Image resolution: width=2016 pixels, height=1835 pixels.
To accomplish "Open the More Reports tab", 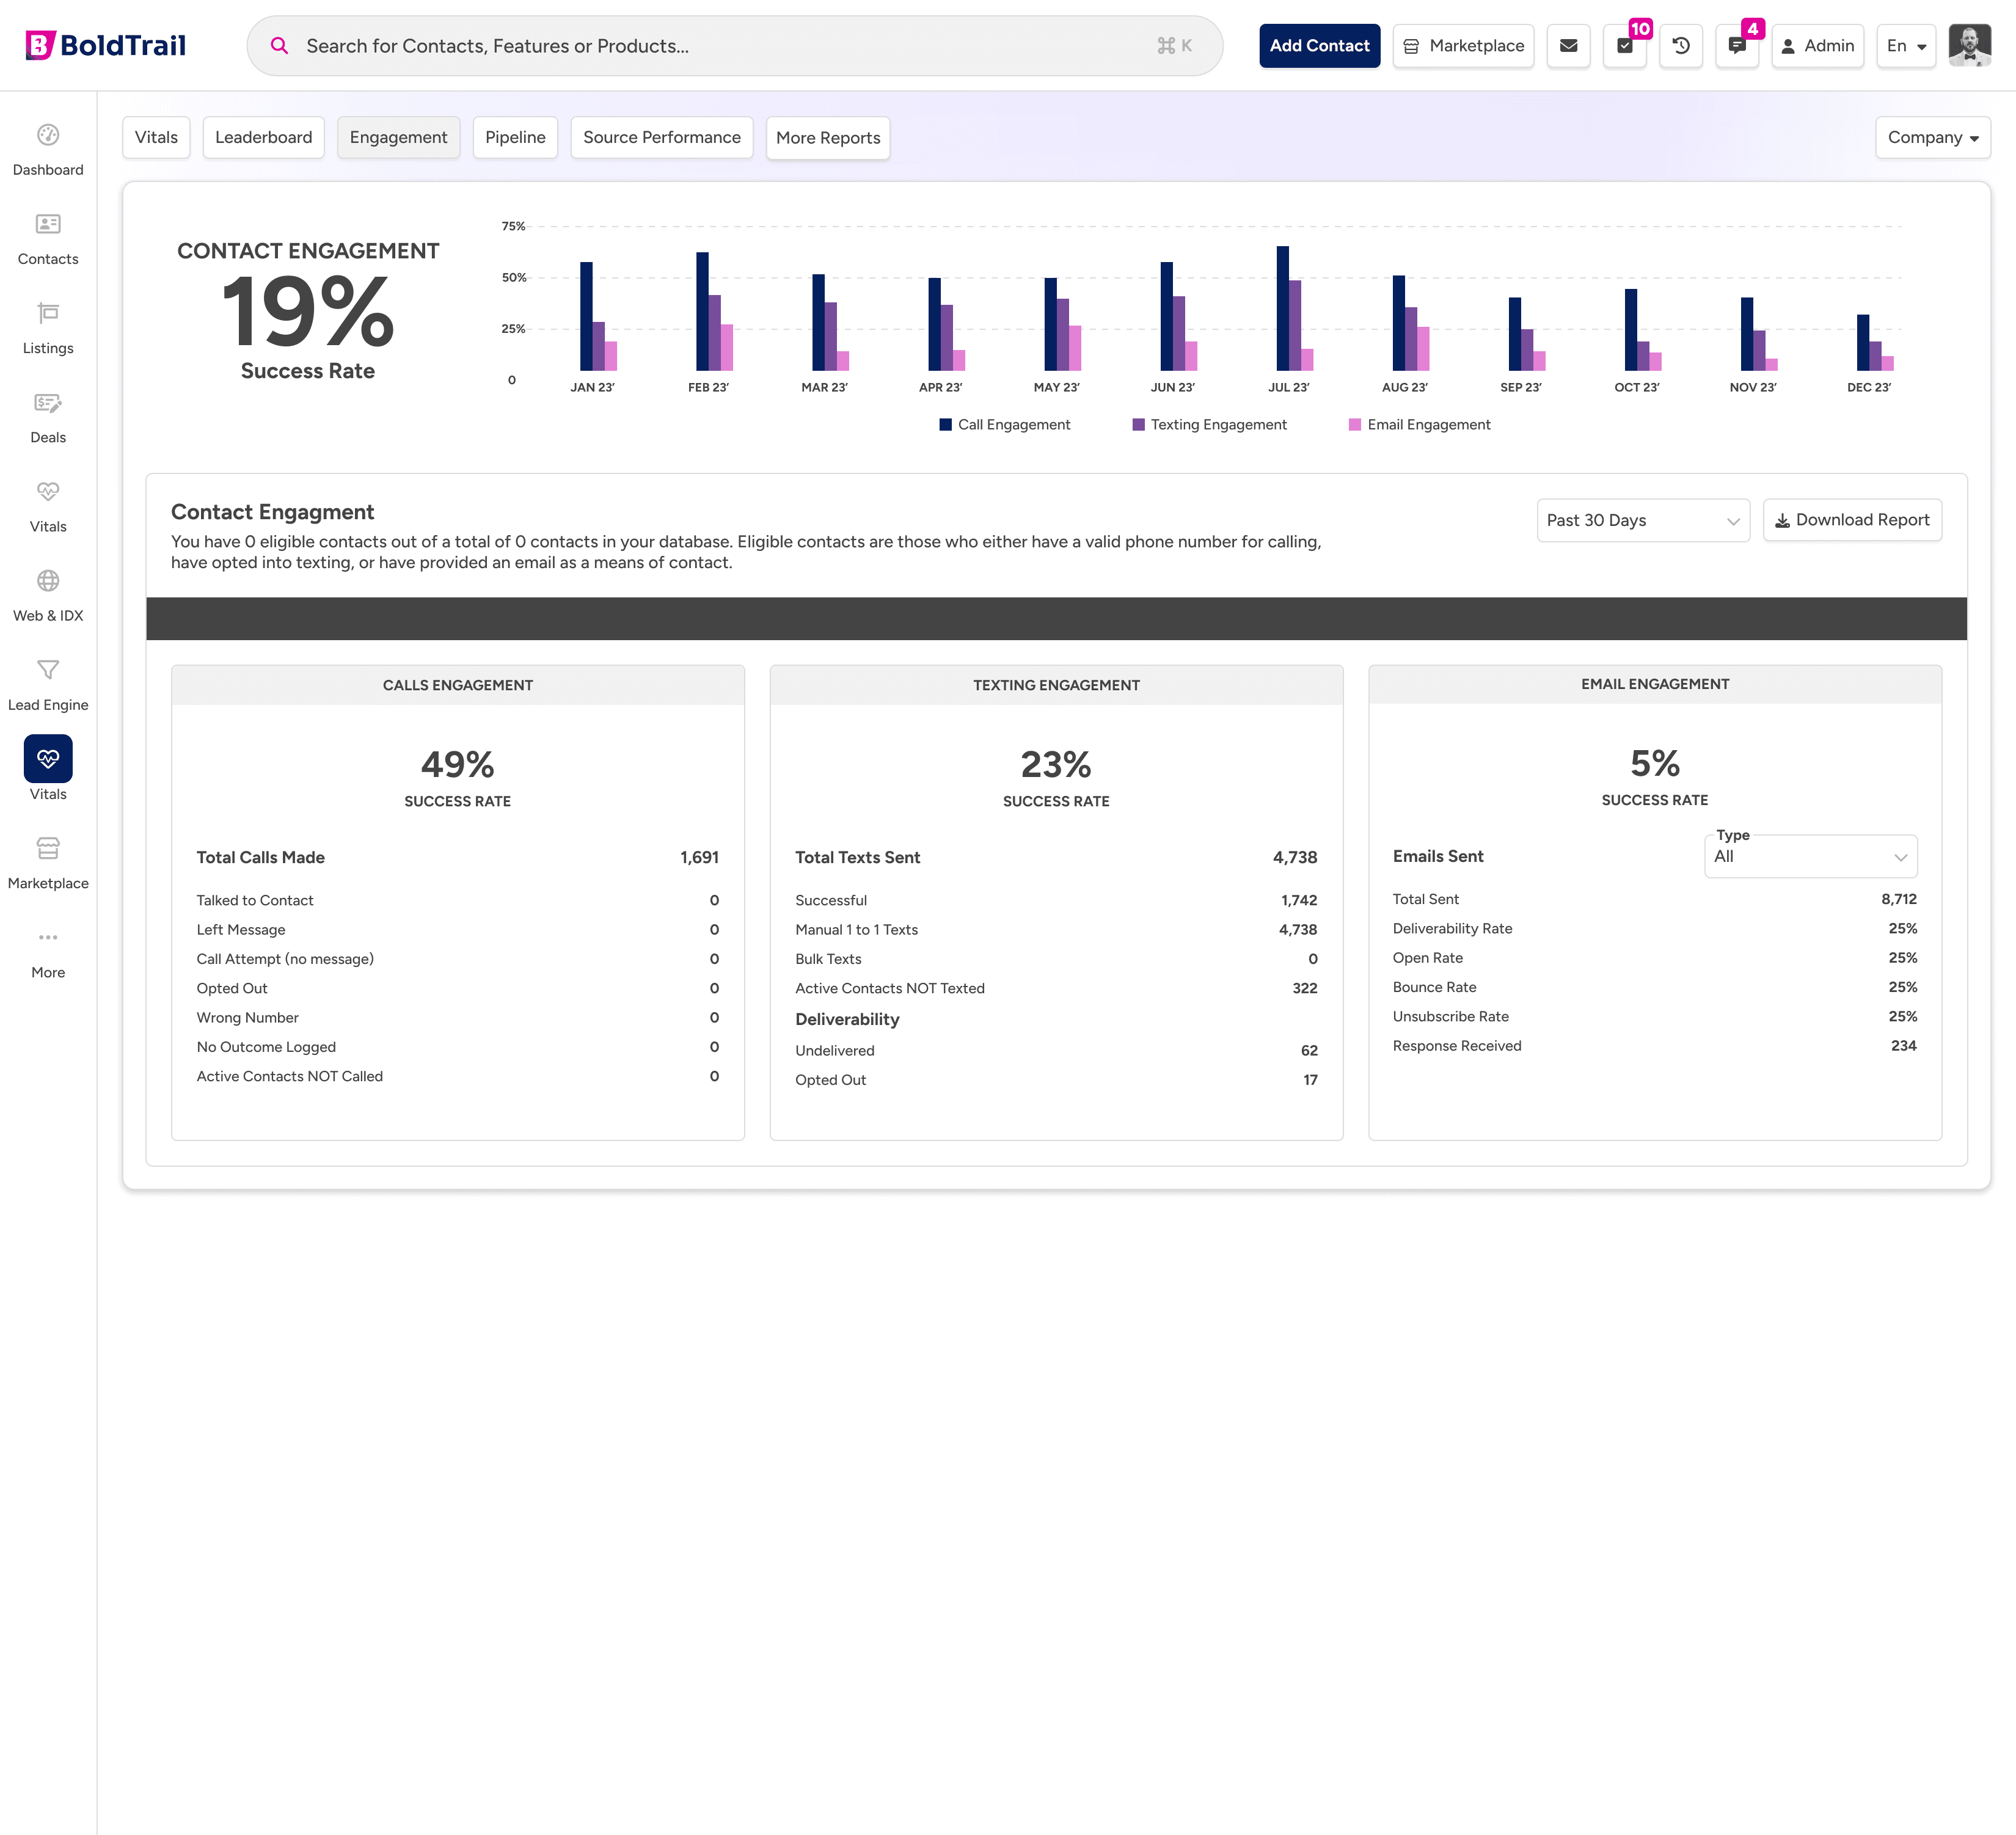I will pos(828,138).
